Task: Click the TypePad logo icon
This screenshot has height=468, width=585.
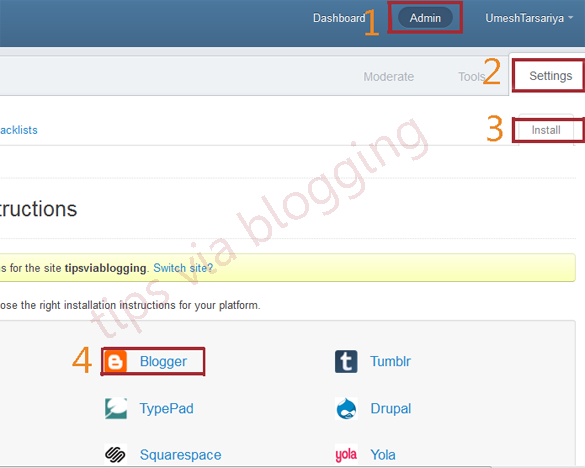Action: 116,408
